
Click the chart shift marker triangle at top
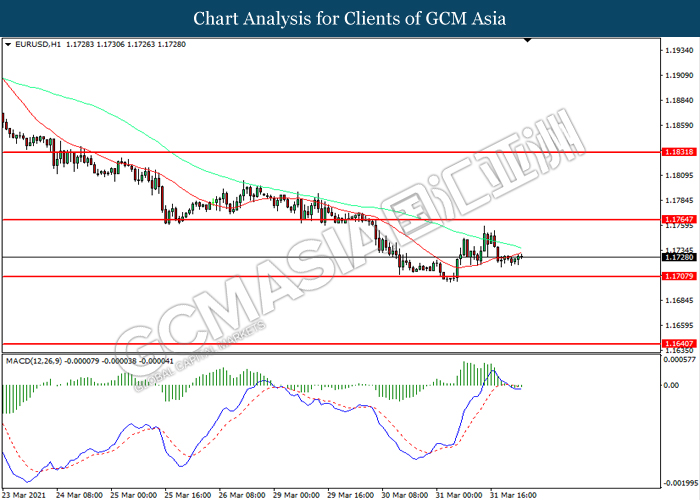(528, 41)
